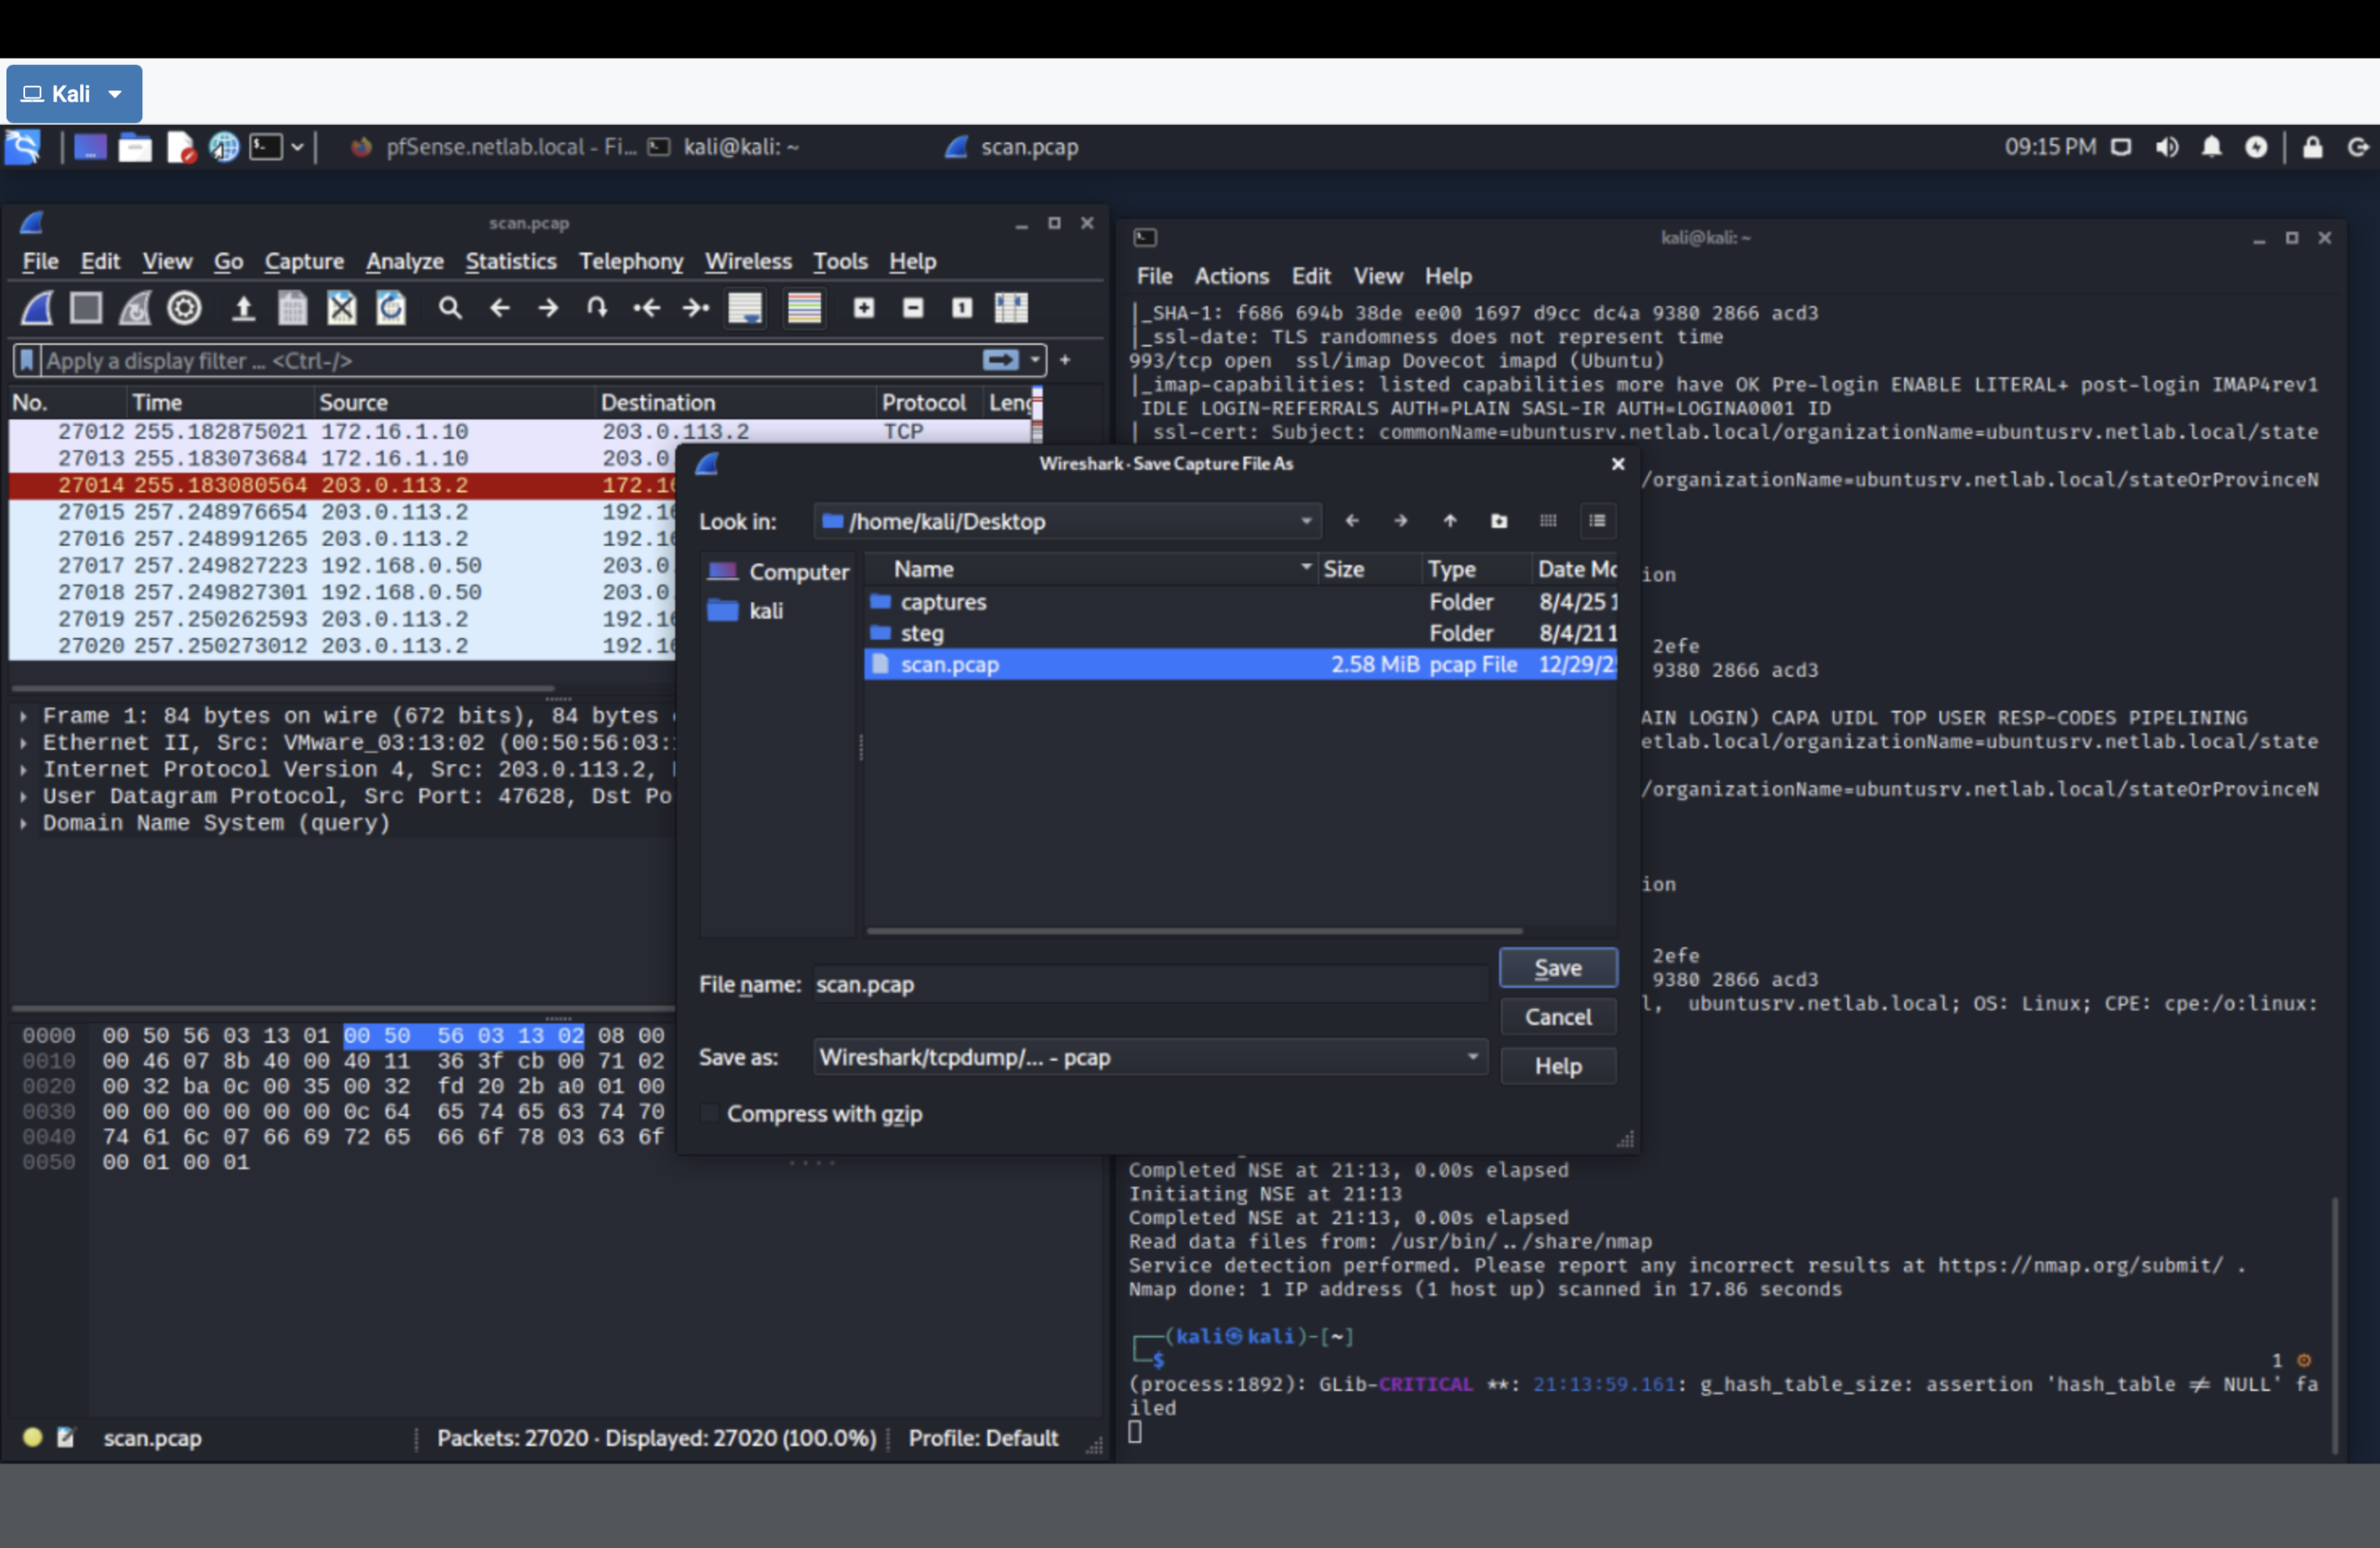The width and height of the screenshot is (2380, 1548).
Task: Expand the Domain Name System query details
Action: (x=25, y=823)
